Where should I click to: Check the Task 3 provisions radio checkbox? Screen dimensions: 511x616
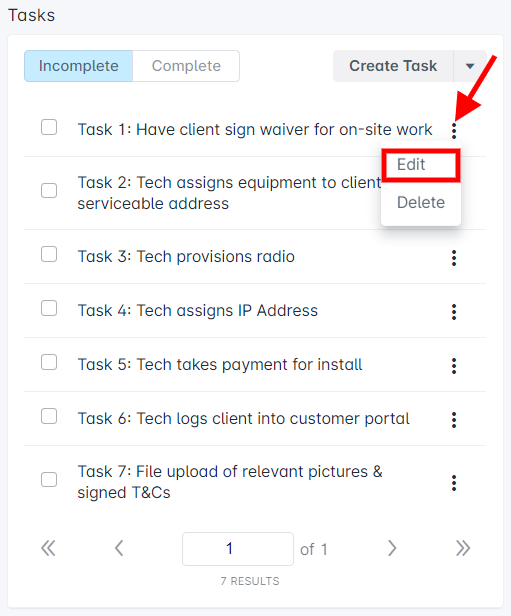pyautogui.click(x=49, y=254)
